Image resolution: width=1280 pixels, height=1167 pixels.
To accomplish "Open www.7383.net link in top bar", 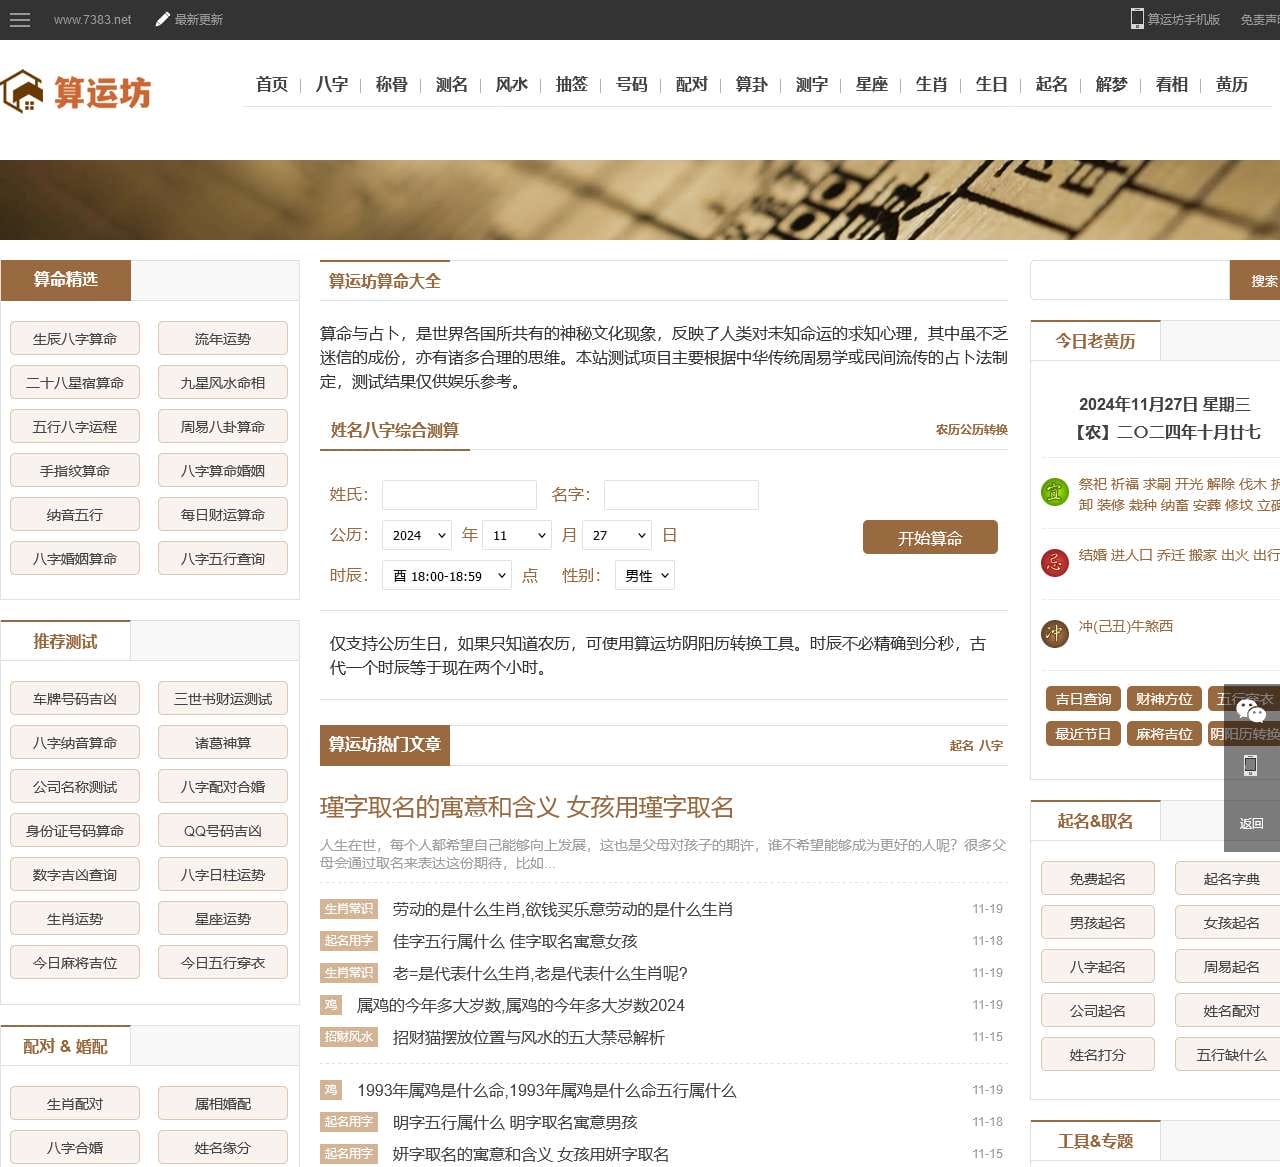I will coord(92,19).
